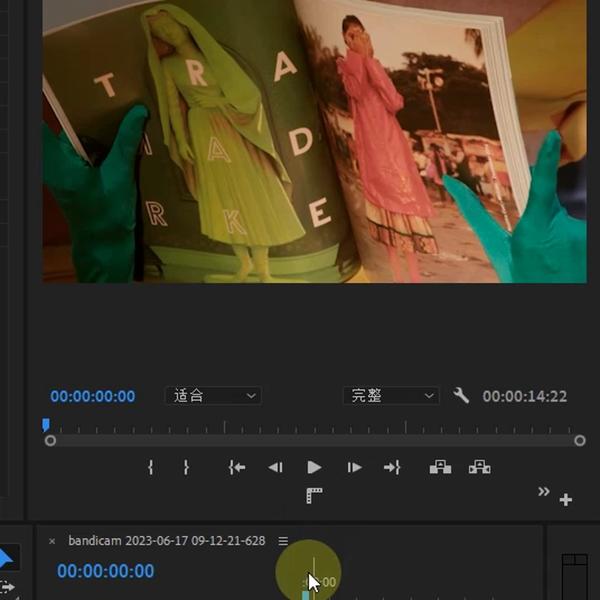Screen dimensions: 600x600
Task: Open monitor settings wrench icon
Action: pos(461,395)
